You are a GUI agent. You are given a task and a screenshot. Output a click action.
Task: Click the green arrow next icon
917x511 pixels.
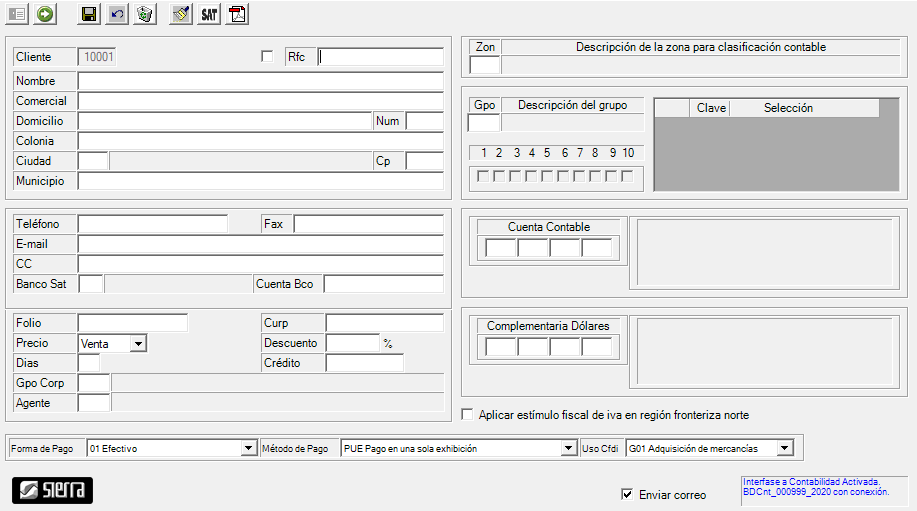(x=46, y=14)
